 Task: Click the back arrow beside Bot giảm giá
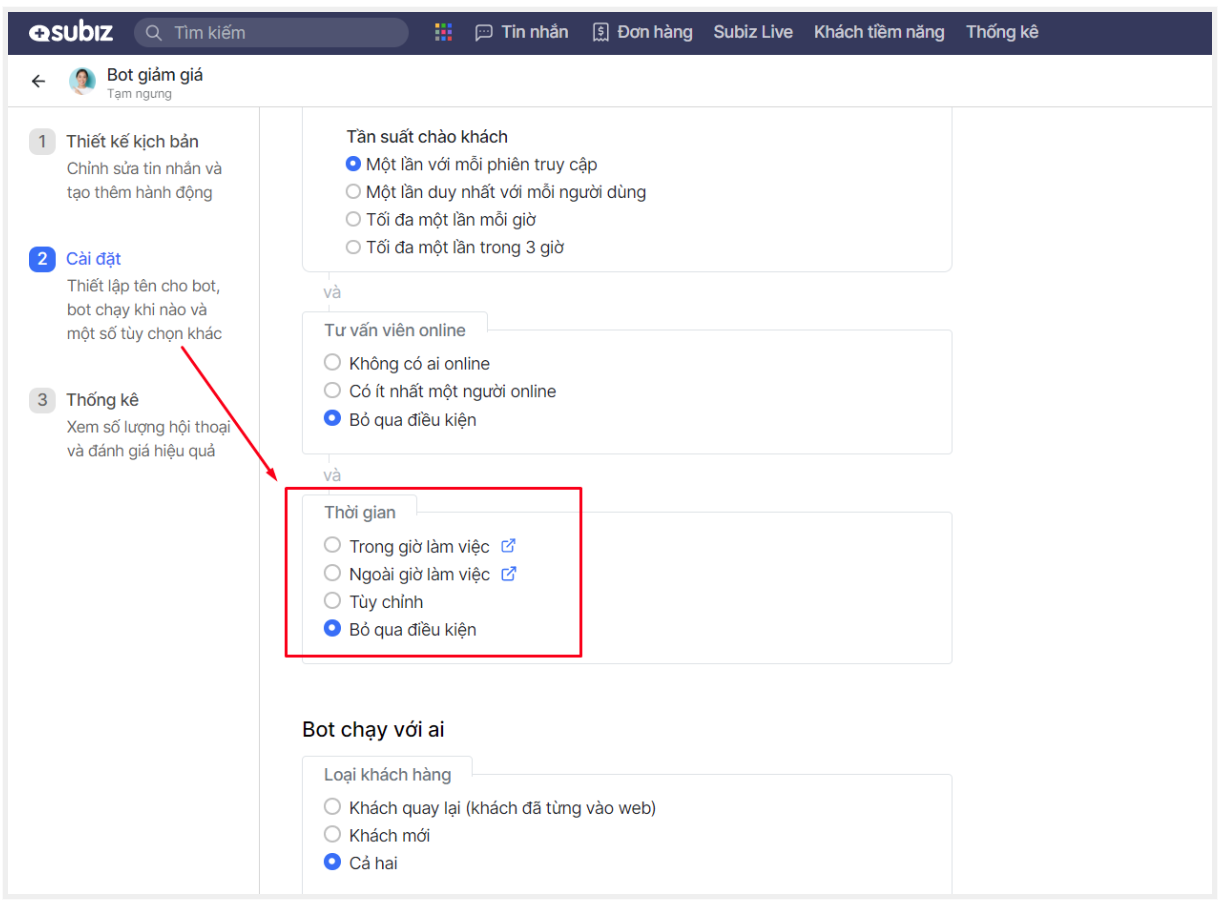point(38,82)
